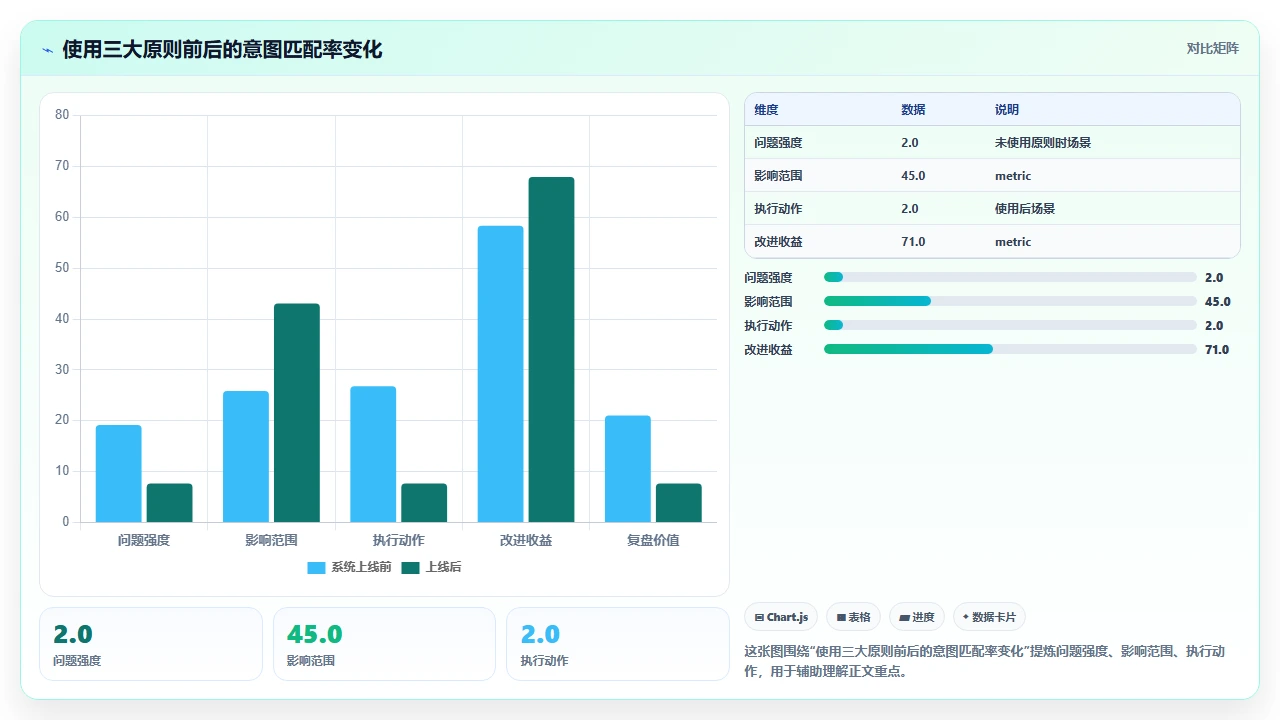Image resolution: width=1280 pixels, height=720 pixels.
Task: Click the 问题强度 progress bar
Action: 1010,277
